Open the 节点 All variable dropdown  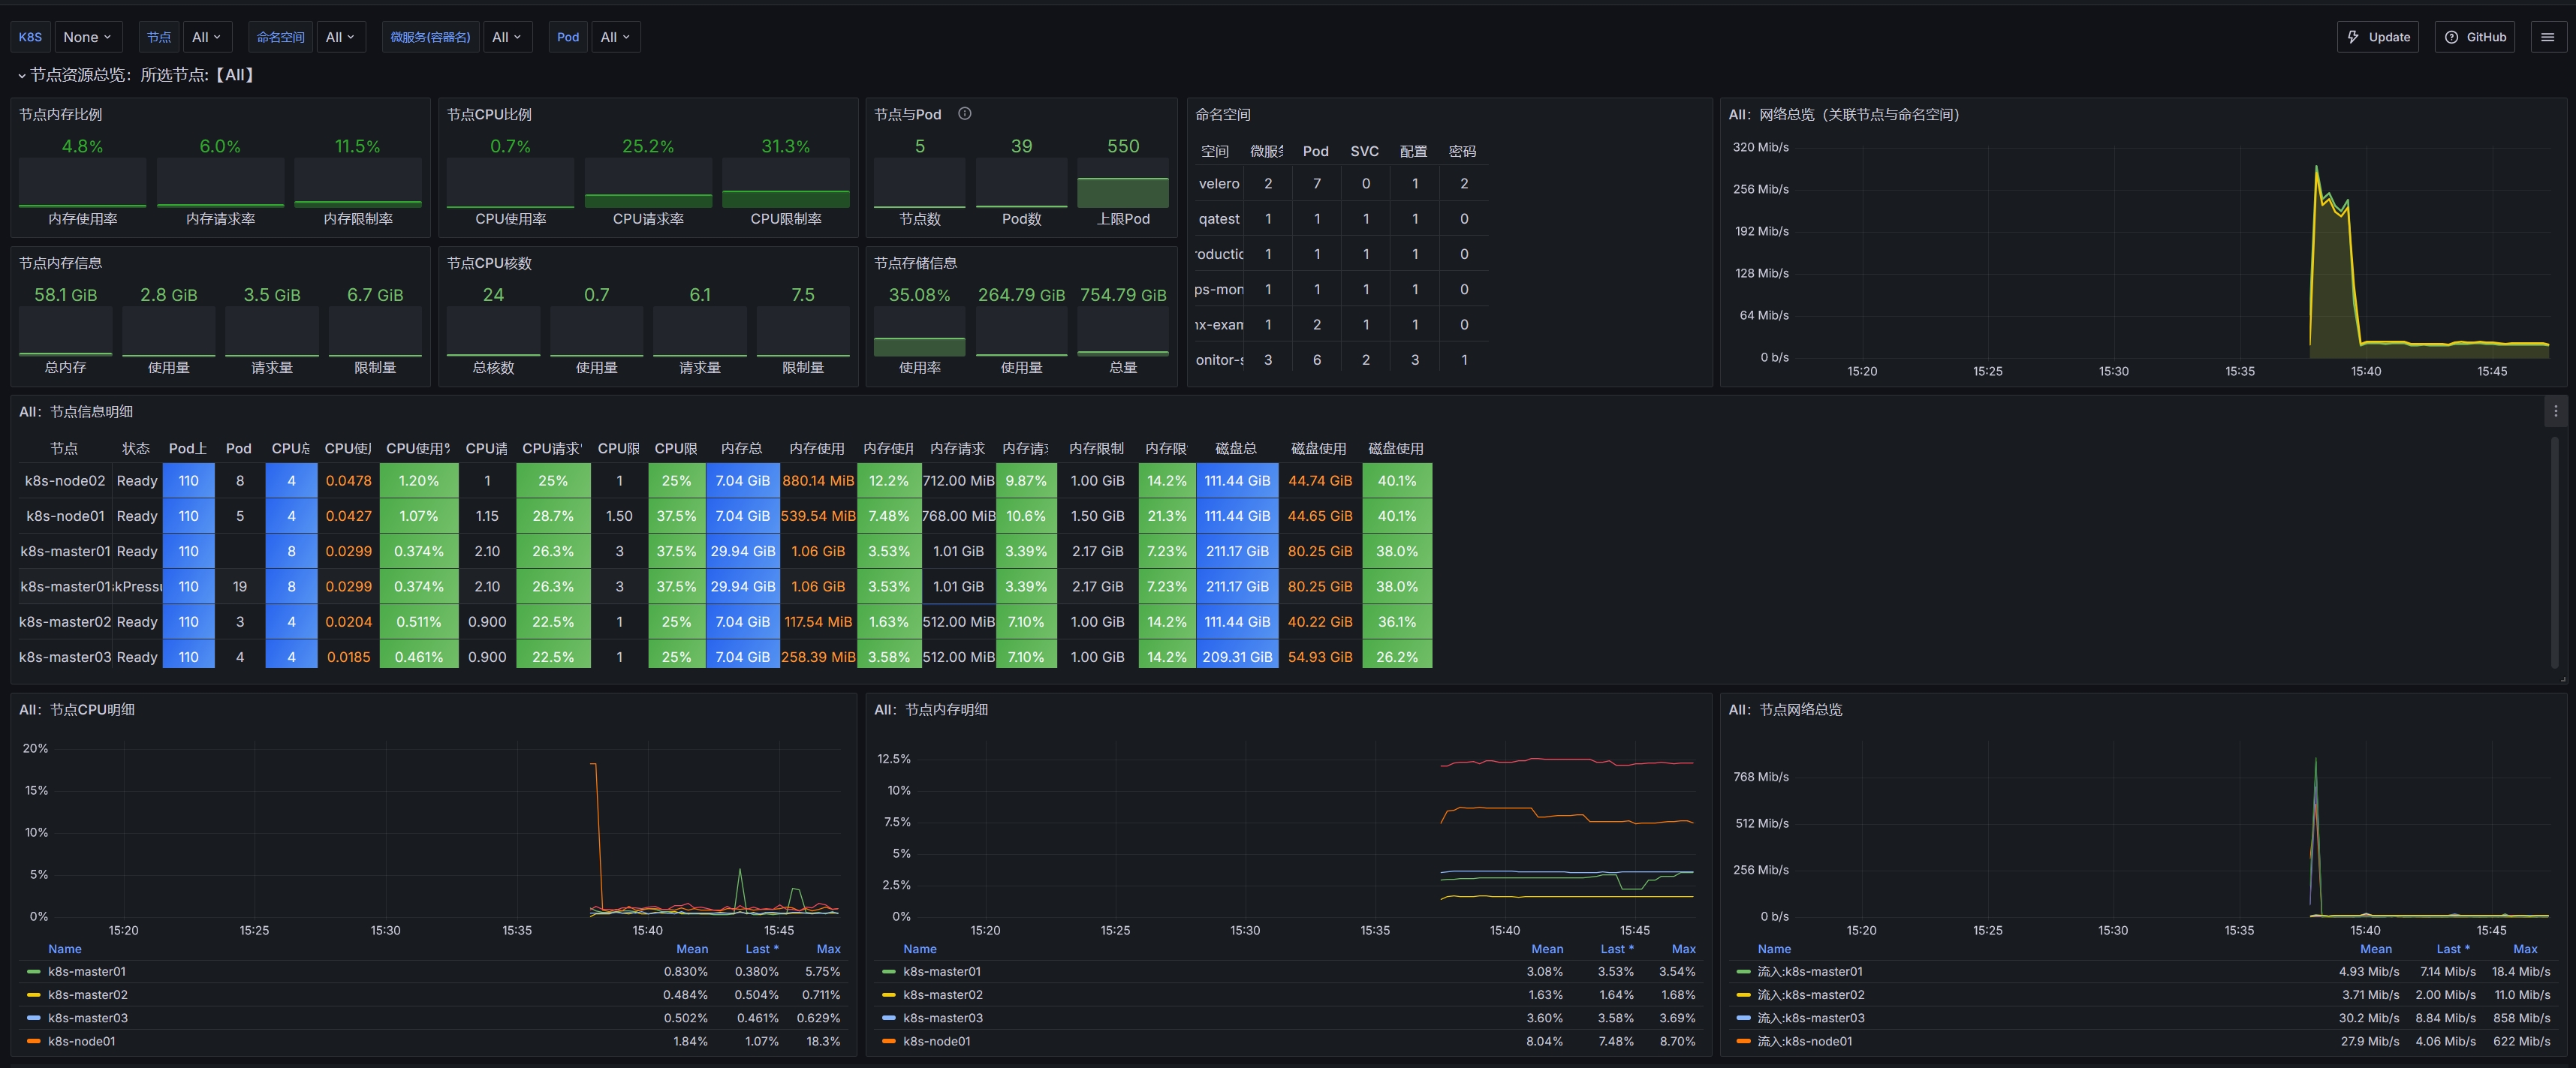[207, 37]
